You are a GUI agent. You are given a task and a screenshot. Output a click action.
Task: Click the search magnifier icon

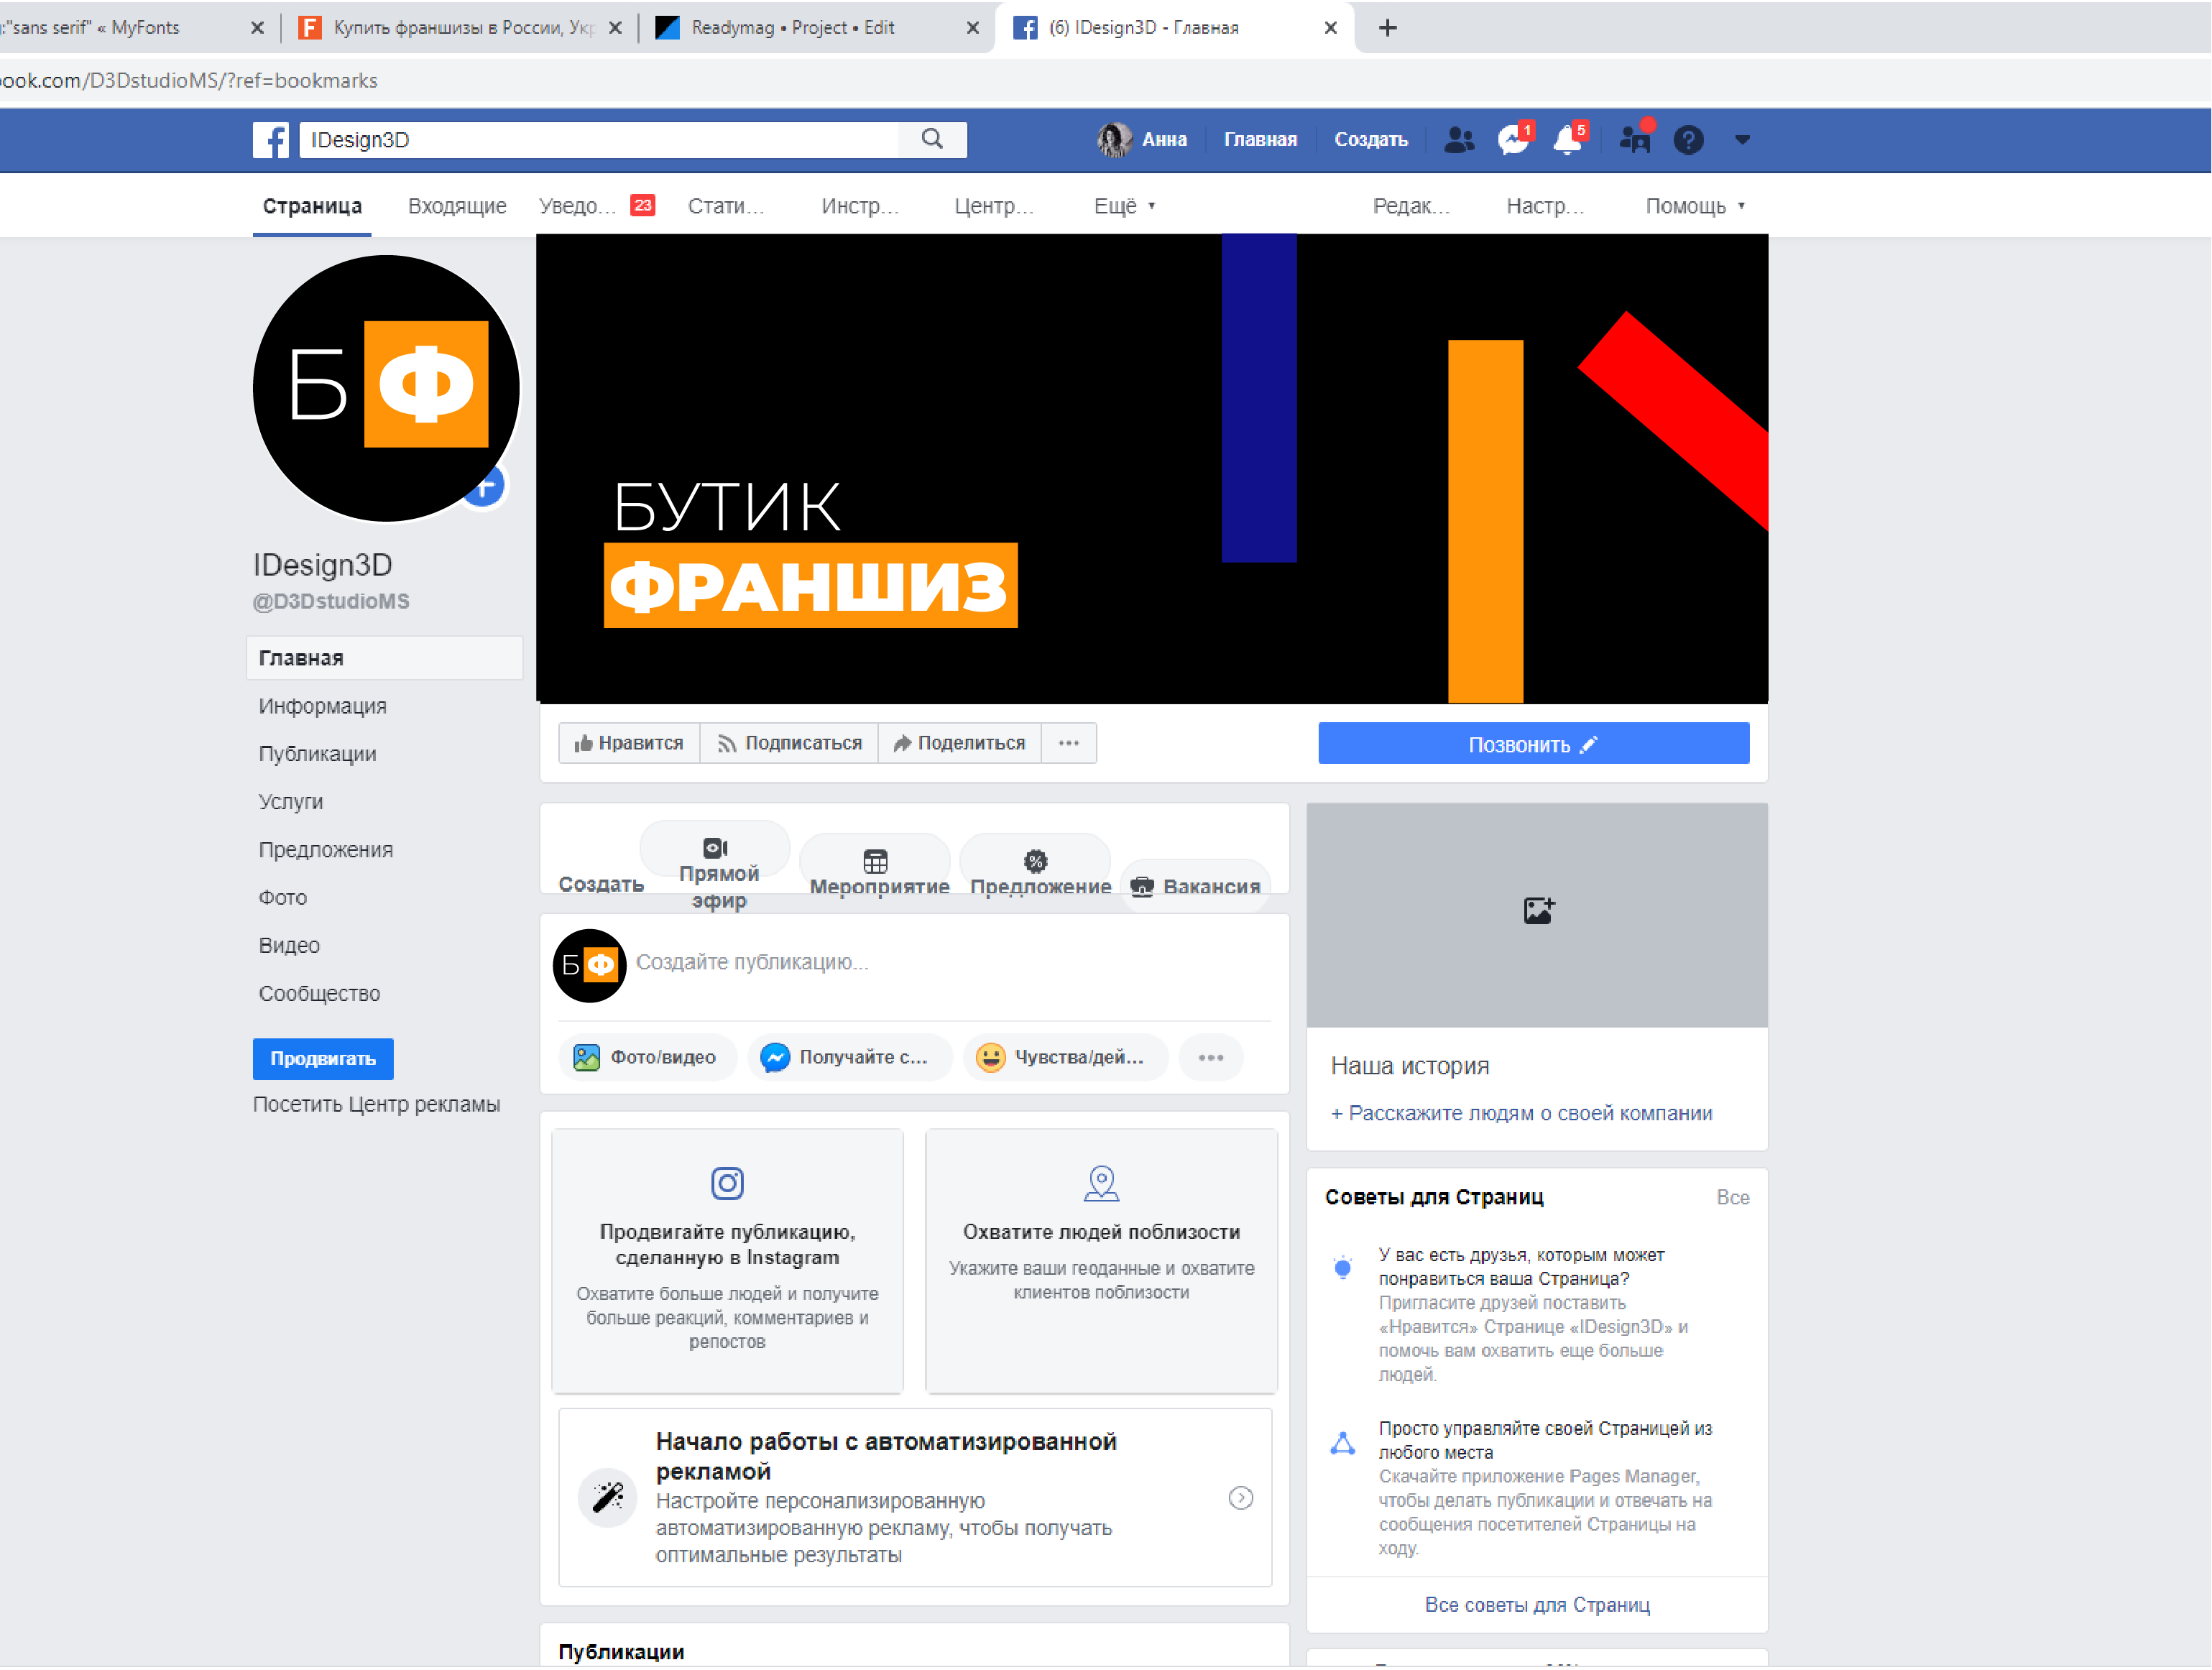coord(931,139)
